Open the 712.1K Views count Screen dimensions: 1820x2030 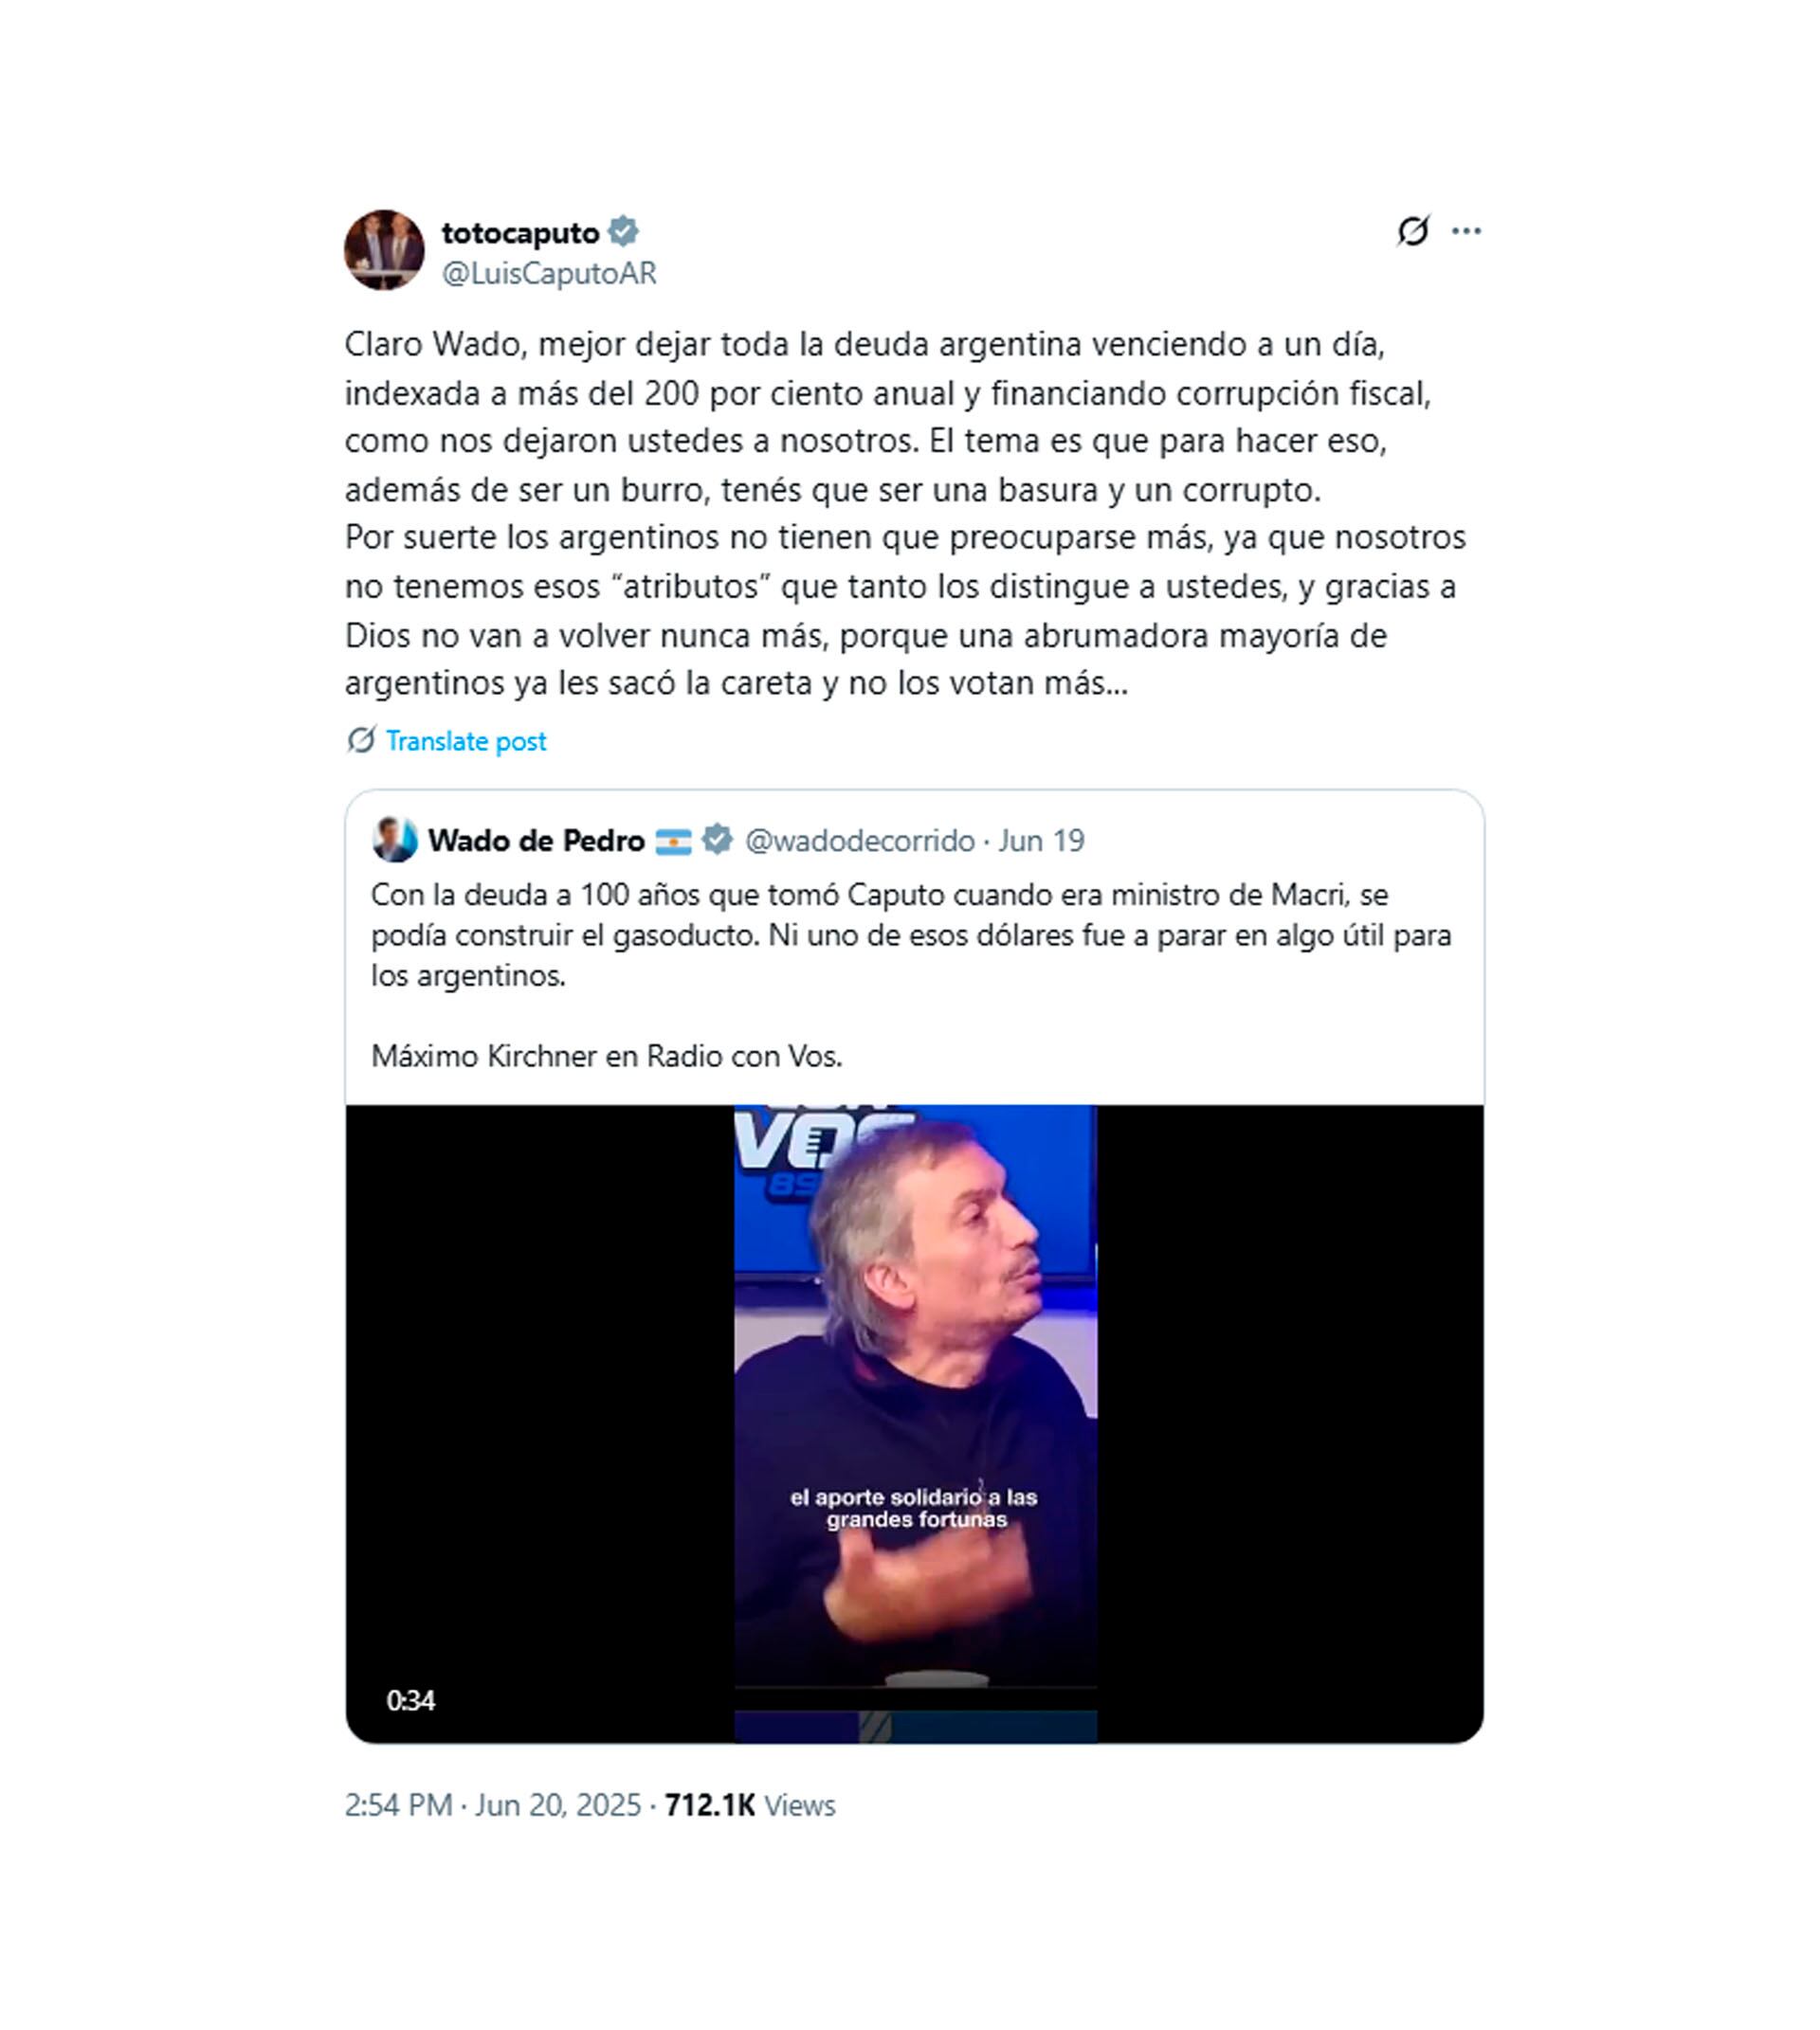750,1805
